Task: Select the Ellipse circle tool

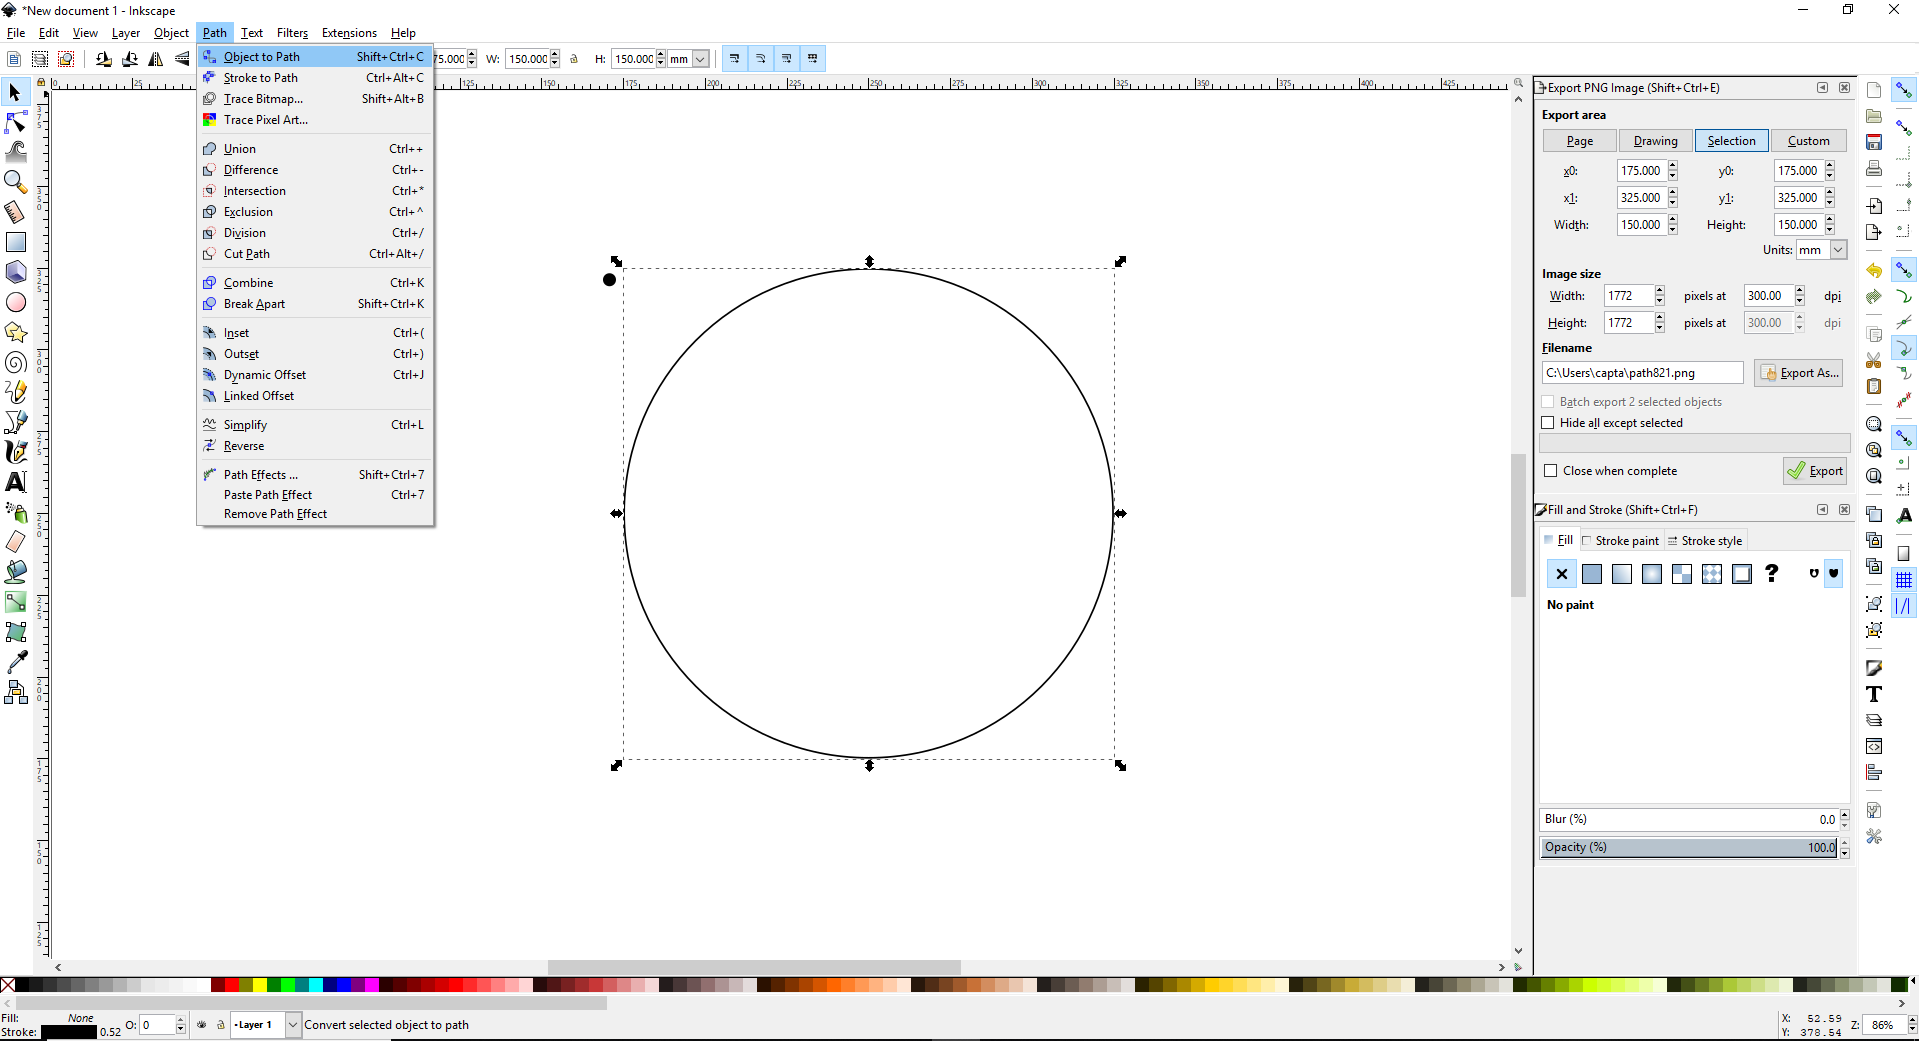Action: point(15,302)
